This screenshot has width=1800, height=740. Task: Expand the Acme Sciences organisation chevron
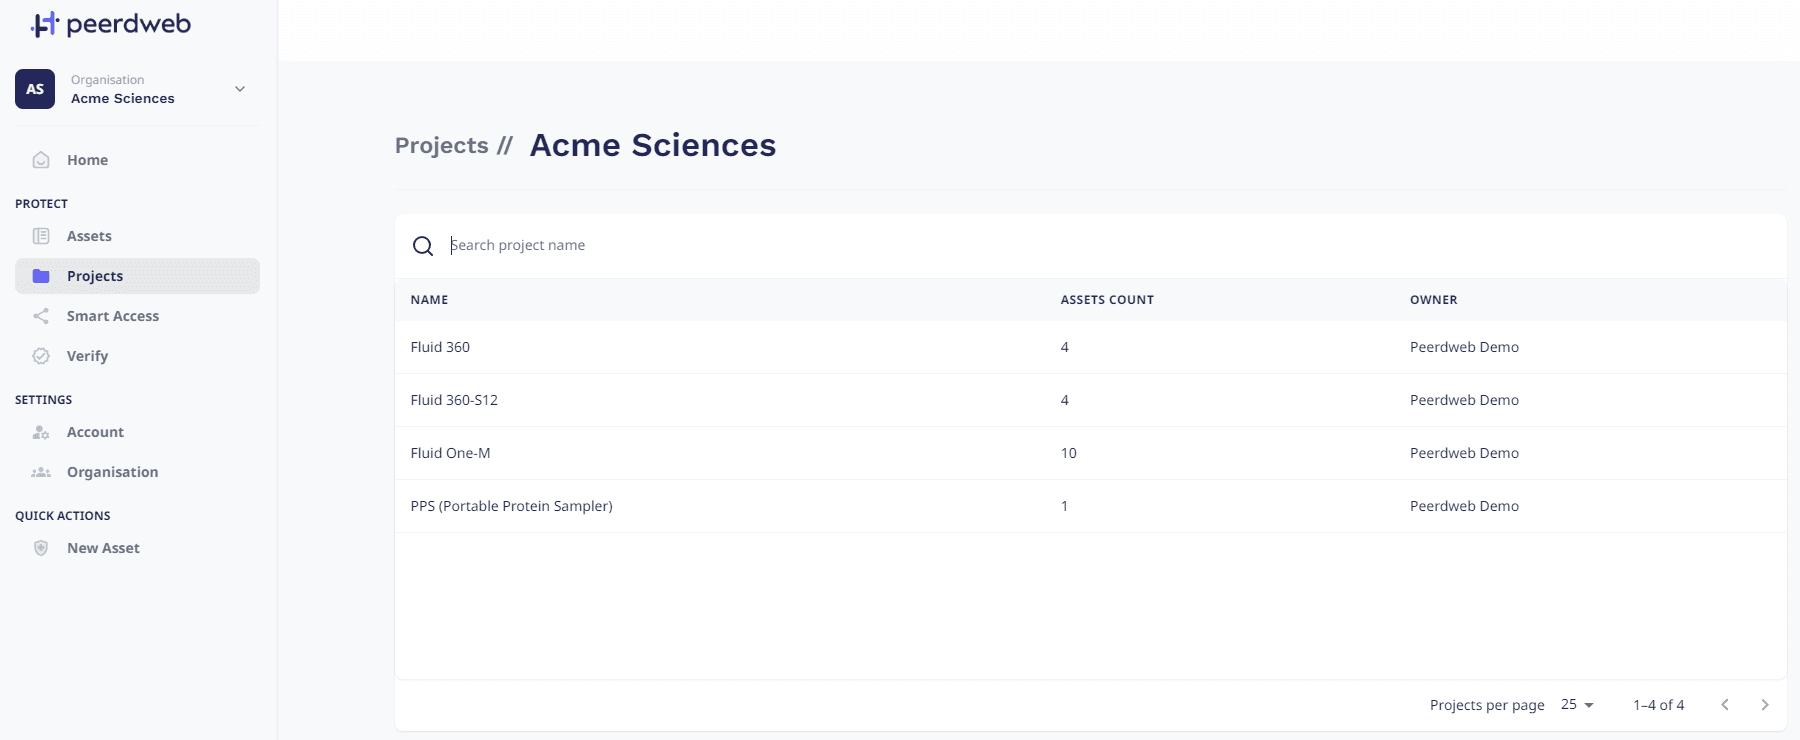(x=240, y=89)
